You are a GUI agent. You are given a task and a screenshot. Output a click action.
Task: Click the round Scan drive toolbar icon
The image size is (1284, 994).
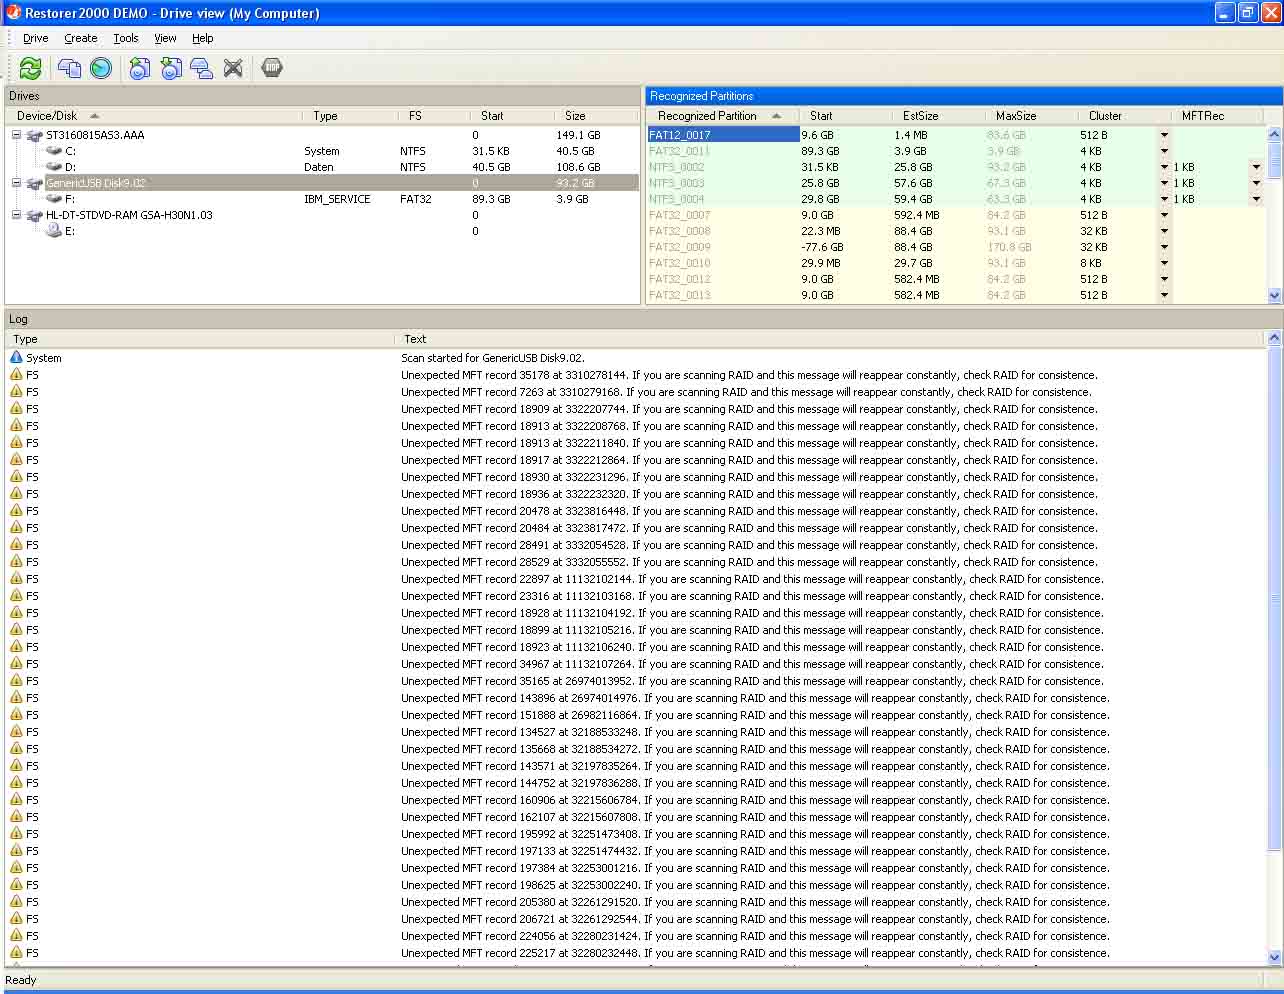101,68
